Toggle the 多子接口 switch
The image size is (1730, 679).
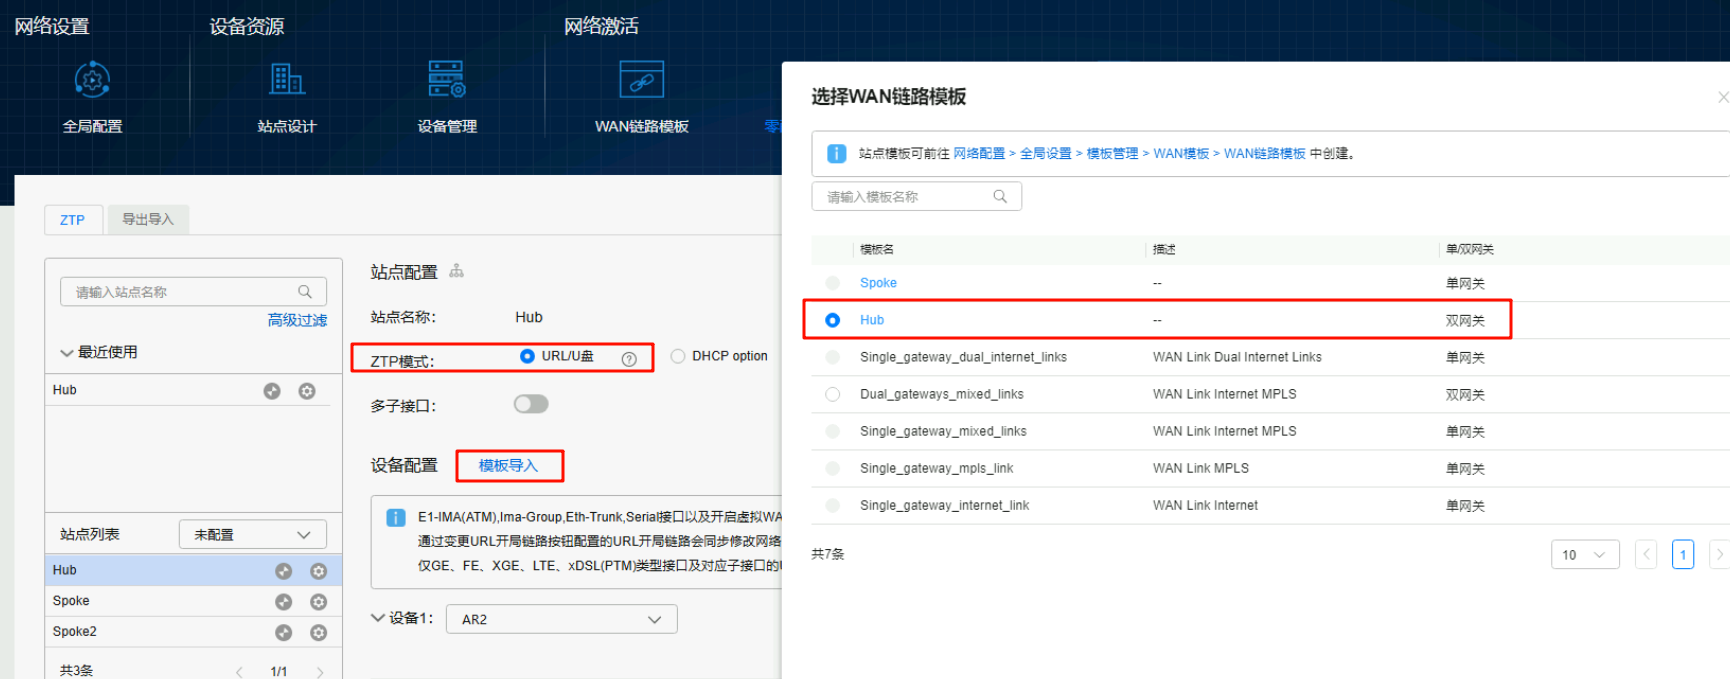point(531,404)
